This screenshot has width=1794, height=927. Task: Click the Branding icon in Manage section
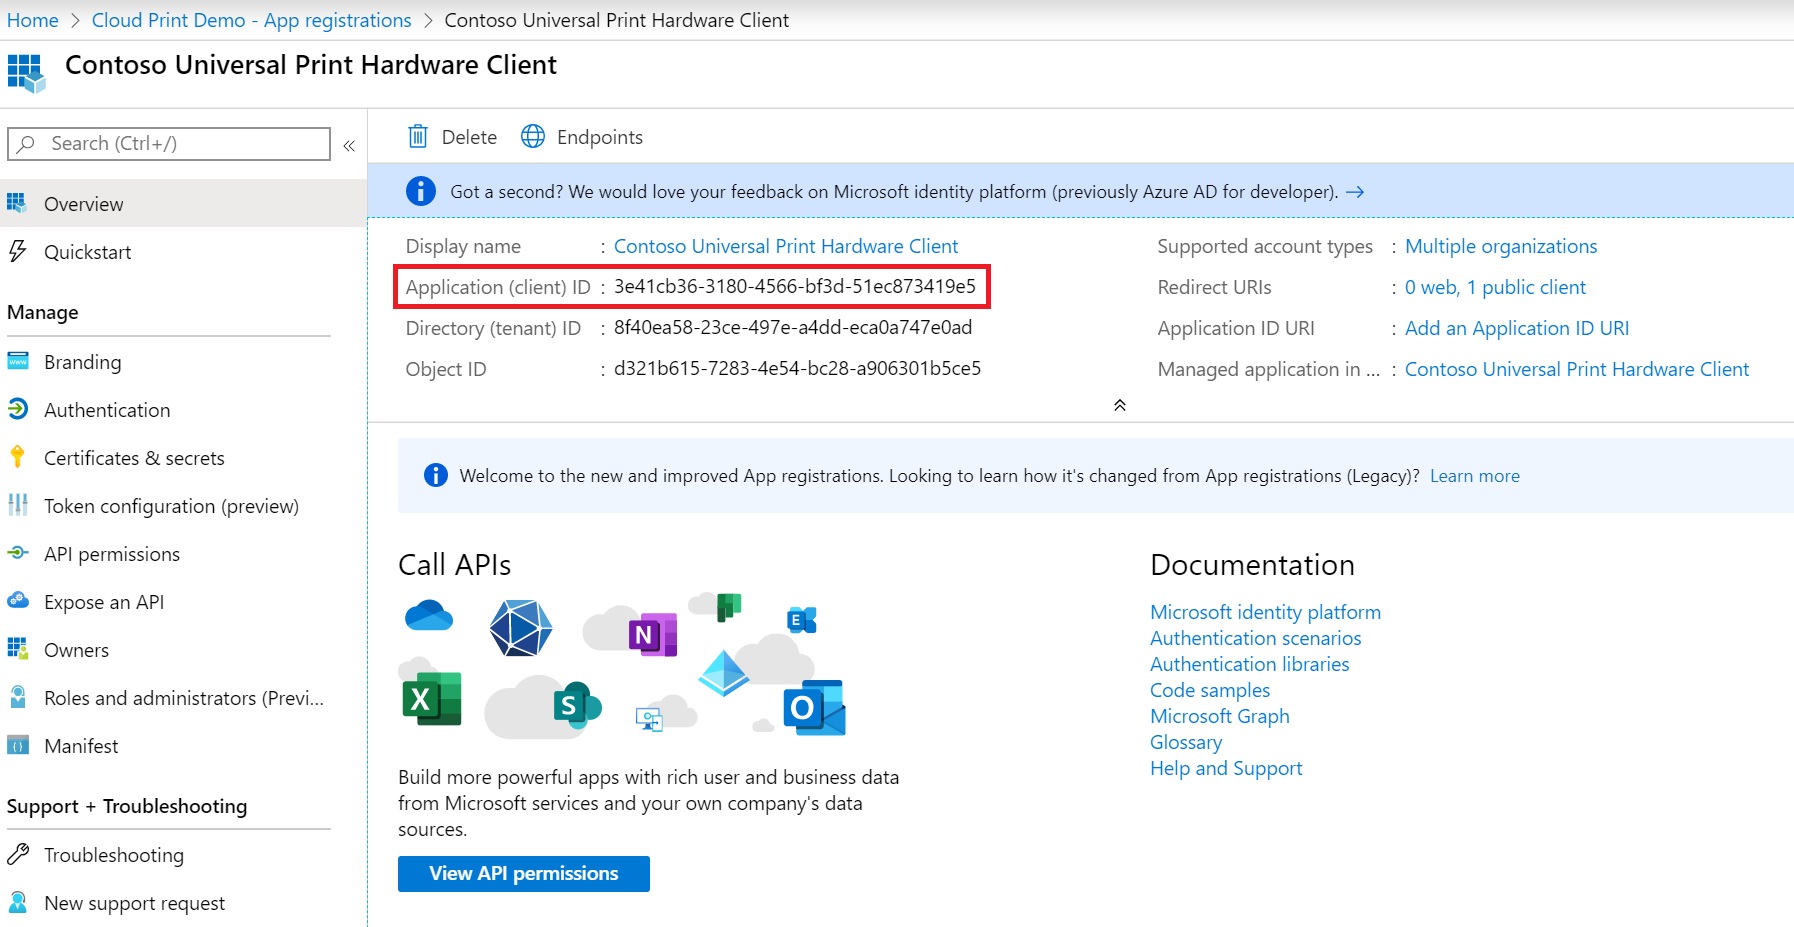click(x=18, y=361)
